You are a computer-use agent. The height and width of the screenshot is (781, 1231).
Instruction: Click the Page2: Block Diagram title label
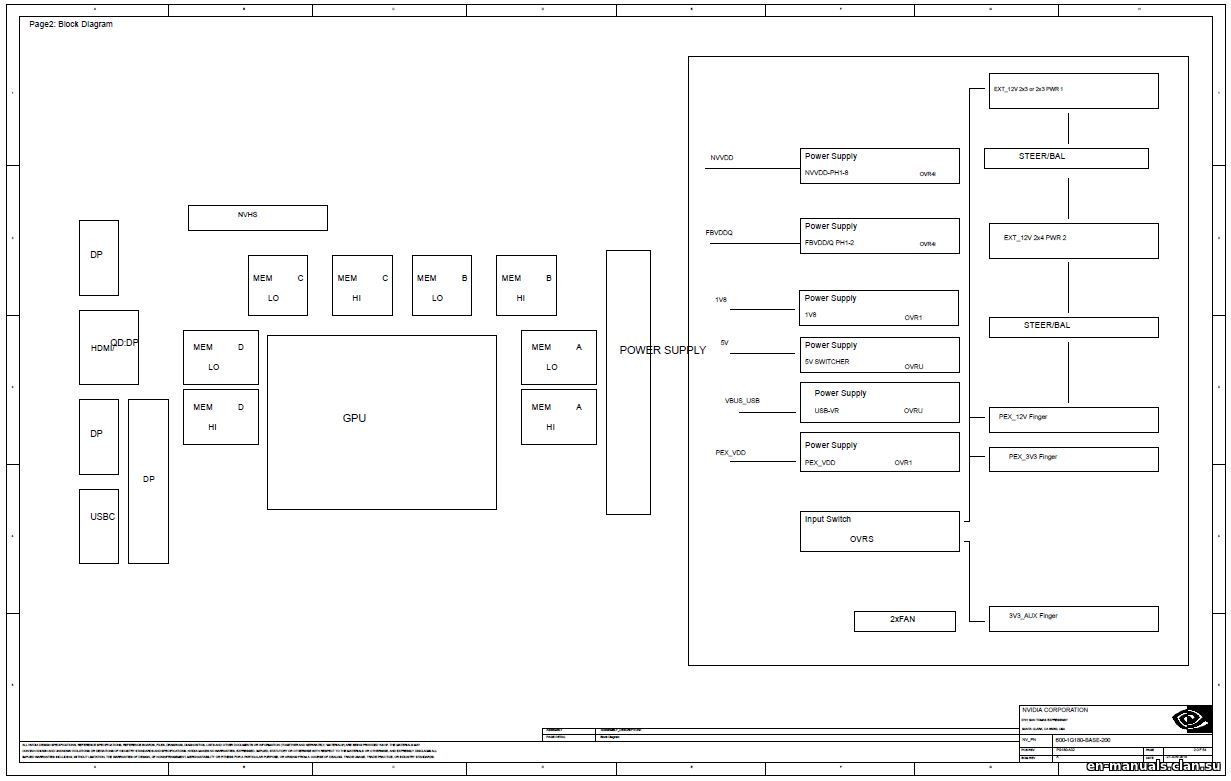point(70,23)
